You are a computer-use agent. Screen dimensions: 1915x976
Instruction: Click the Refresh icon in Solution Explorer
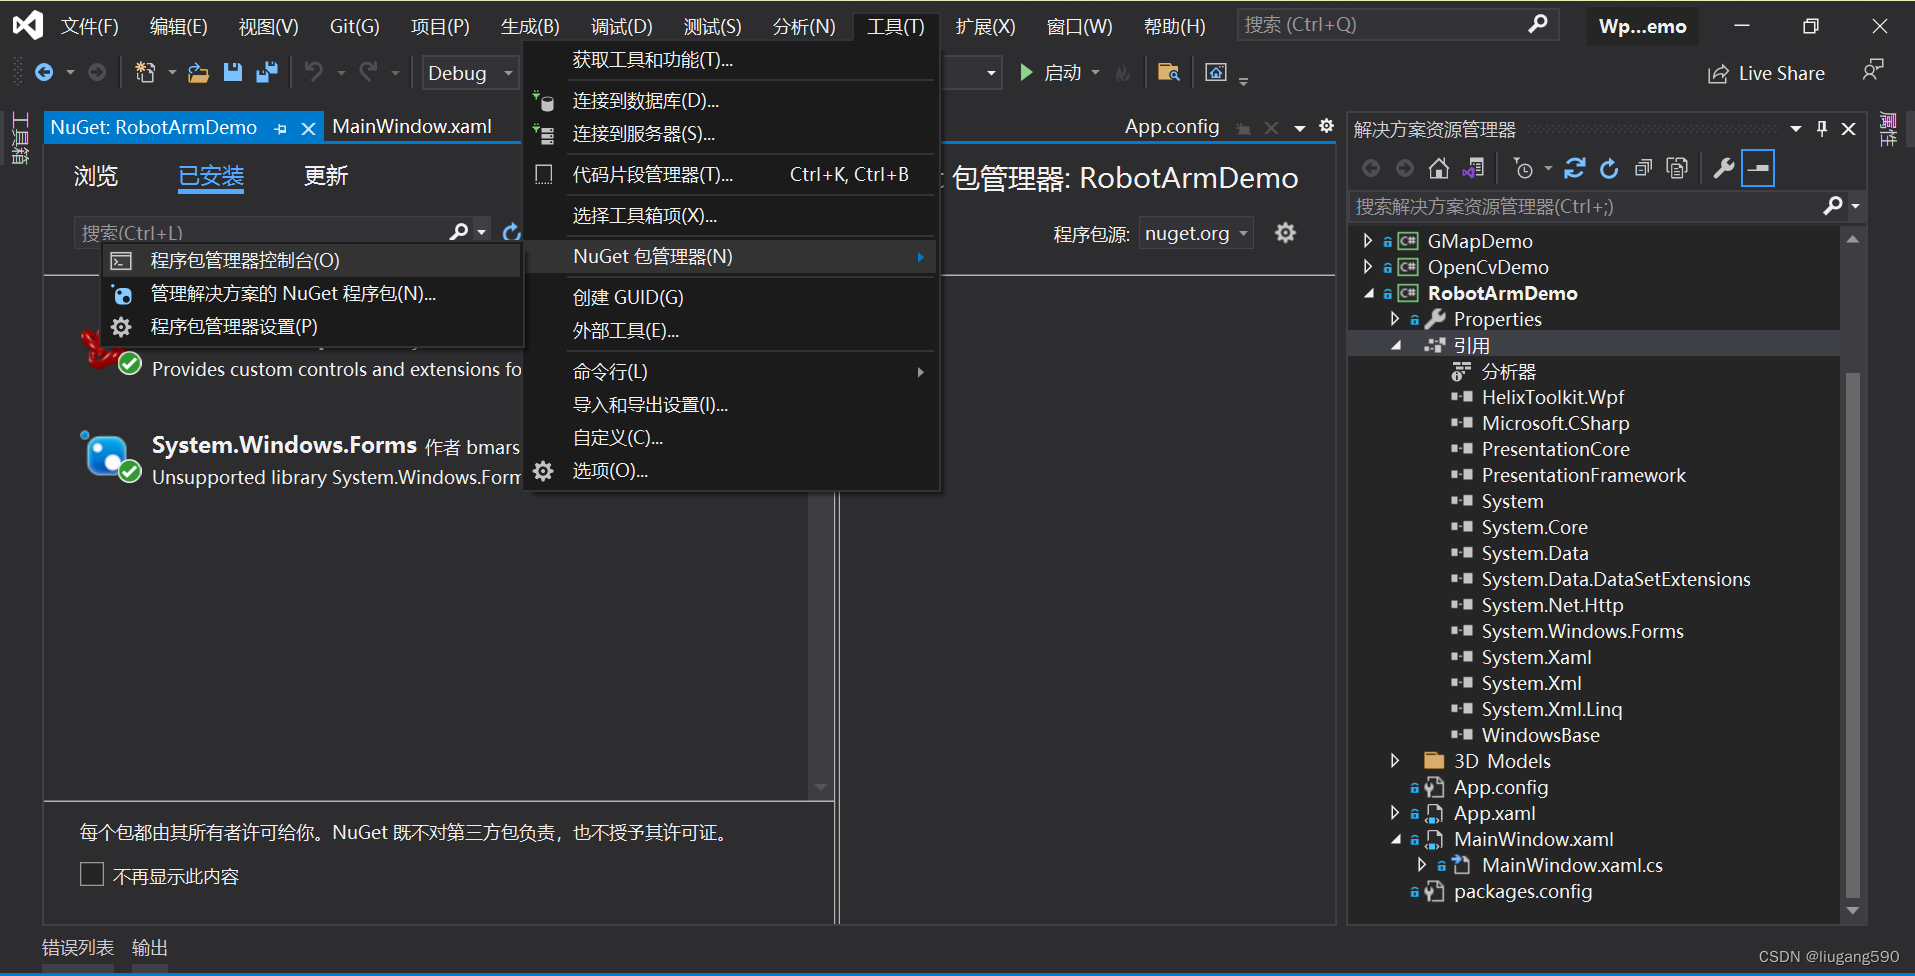(1609, 168)
